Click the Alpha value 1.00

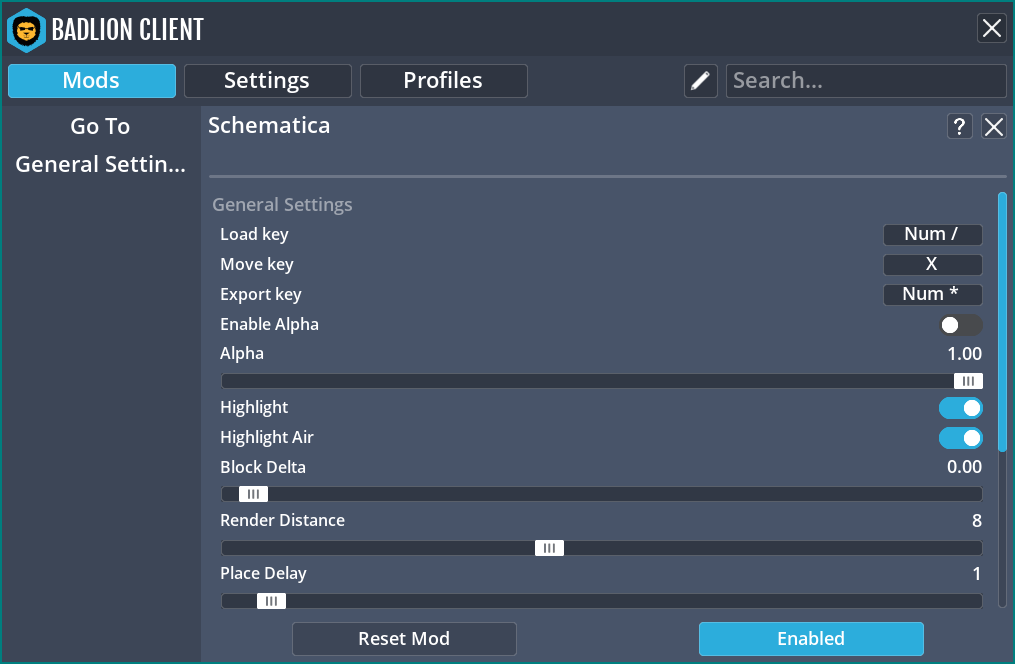[x=964, y=354]
